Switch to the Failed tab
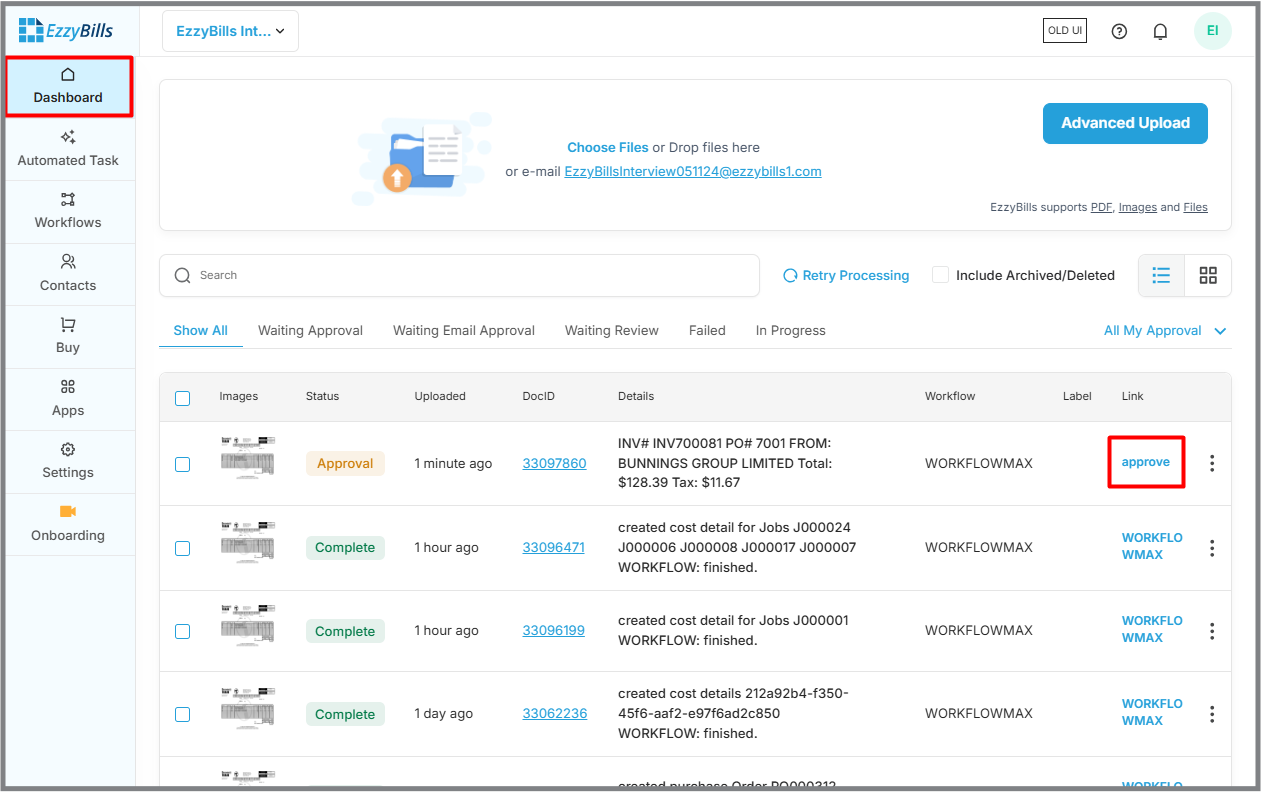Viewport: 1261px width, 792px height. tap(707, 330)
